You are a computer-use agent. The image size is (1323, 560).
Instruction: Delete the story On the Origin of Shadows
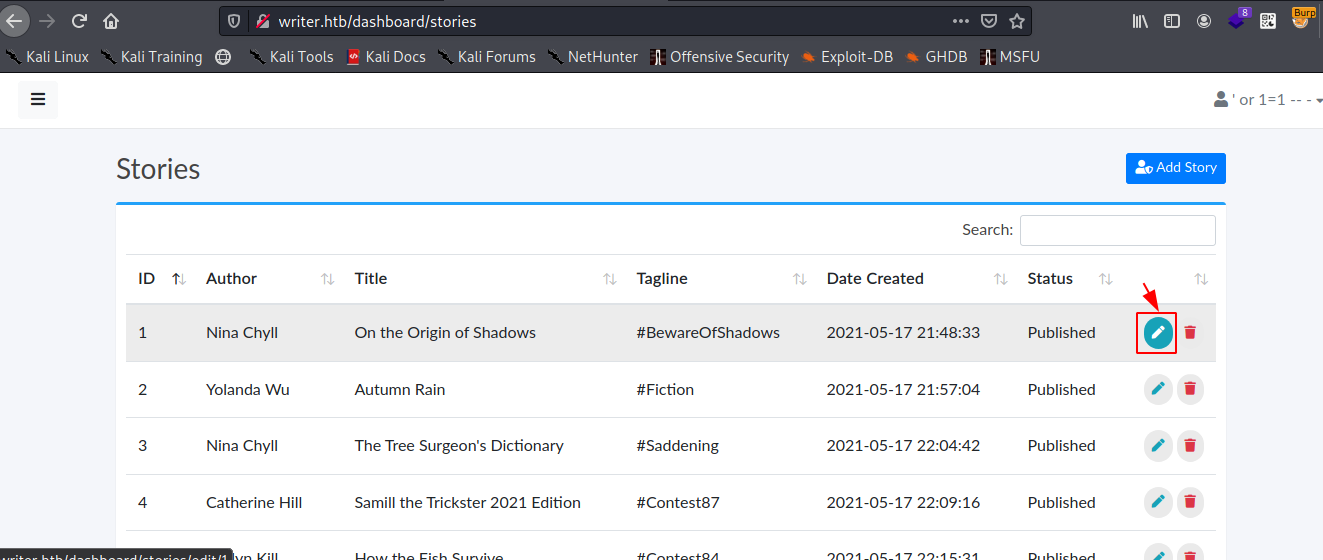(1190, 332)
